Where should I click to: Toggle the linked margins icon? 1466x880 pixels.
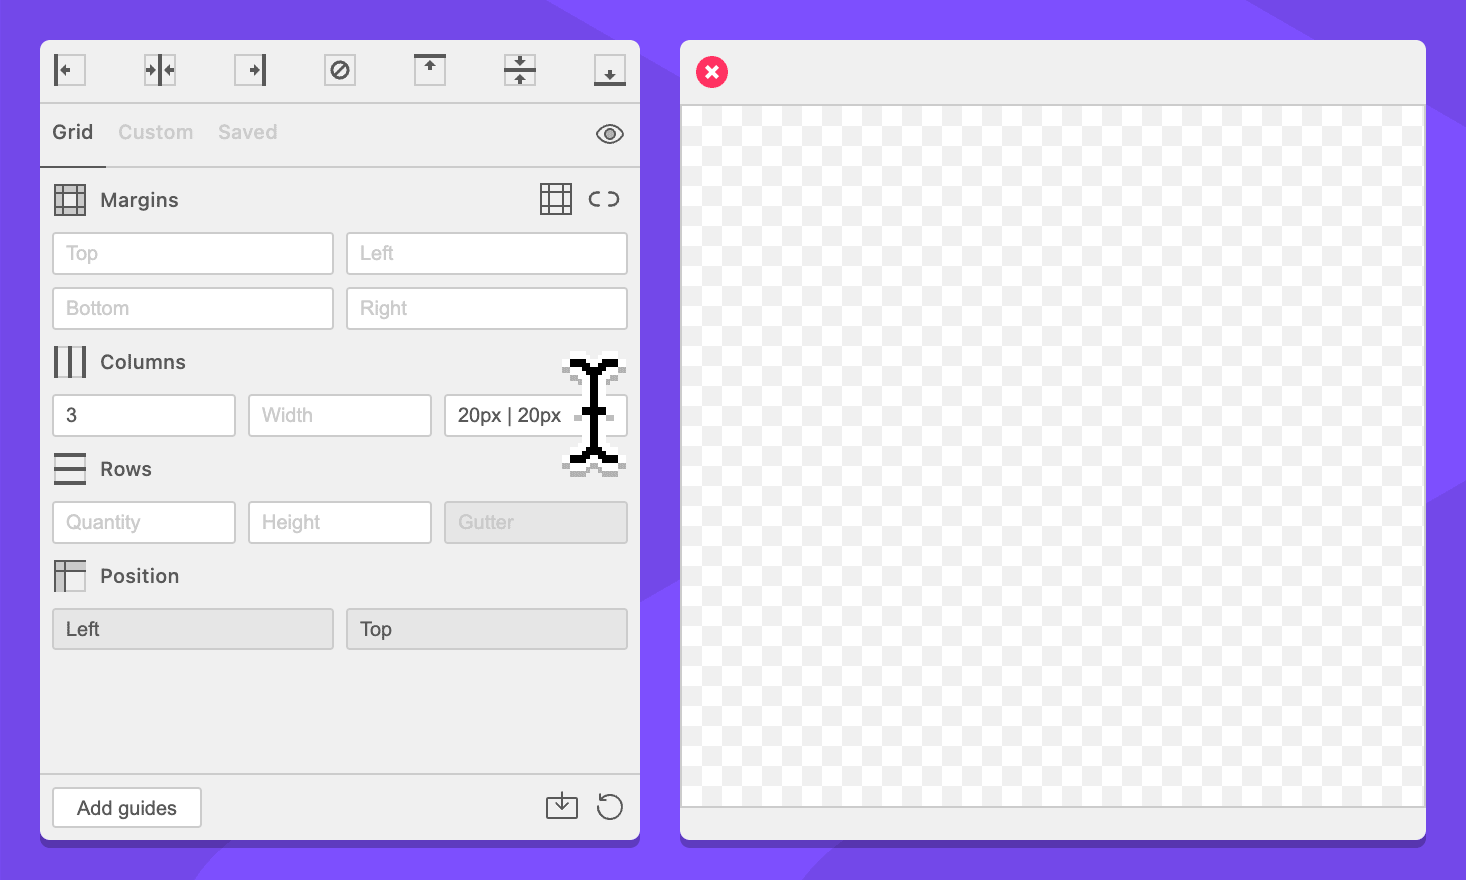(604, 199)
